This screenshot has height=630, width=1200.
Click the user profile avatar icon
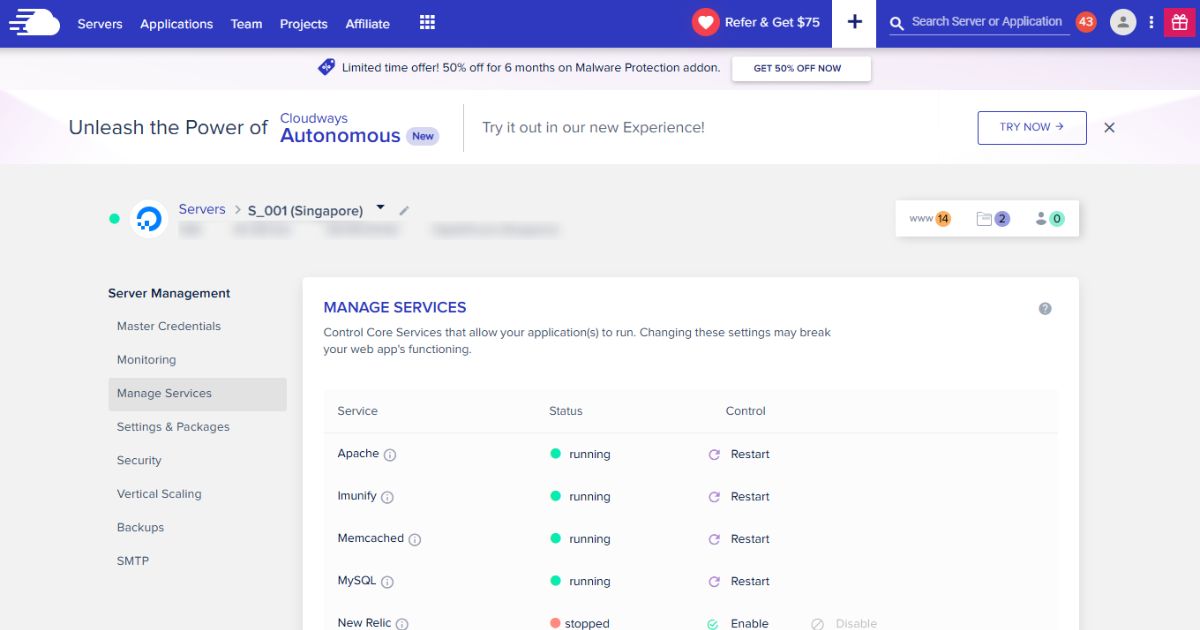coord(1123,23)
